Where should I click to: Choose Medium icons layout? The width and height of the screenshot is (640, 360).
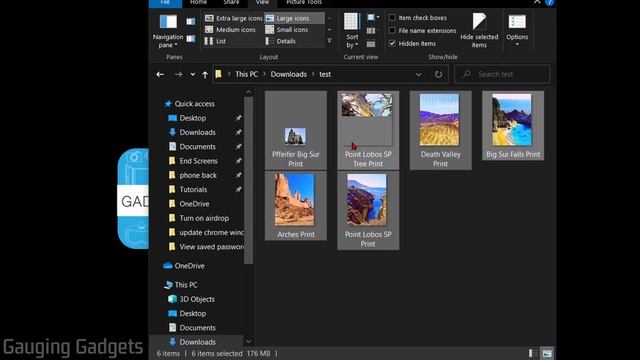pos(230,29)
